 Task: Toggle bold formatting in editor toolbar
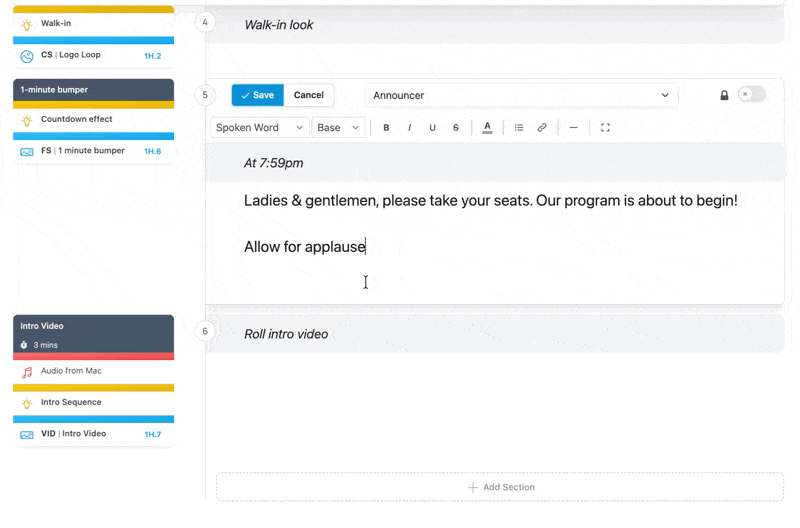386,128
